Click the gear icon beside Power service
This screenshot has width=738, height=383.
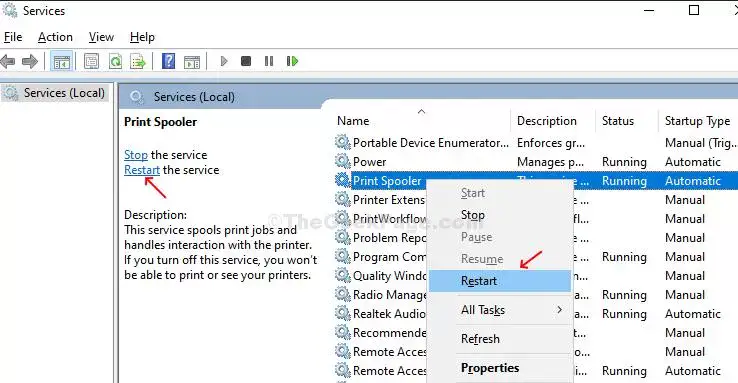tap(343, 161)
